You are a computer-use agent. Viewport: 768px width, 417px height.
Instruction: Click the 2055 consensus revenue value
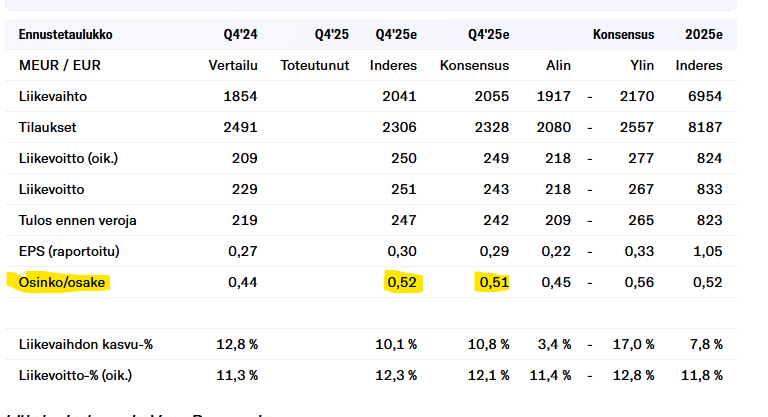coord(491,97)
